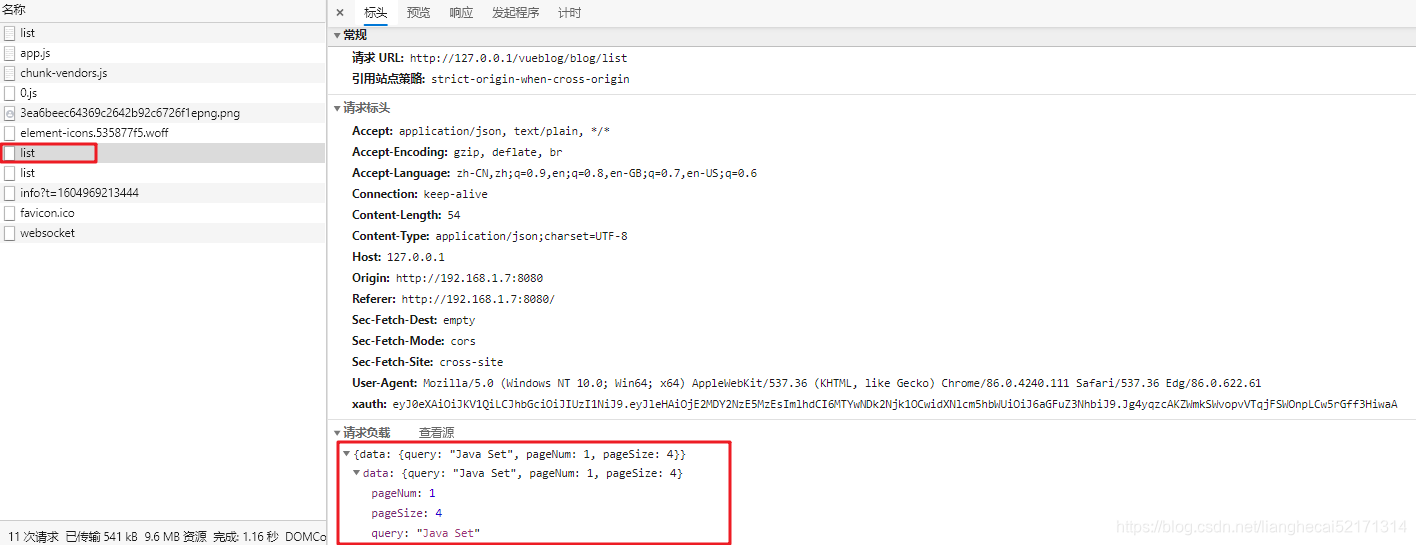Click the Accept-Encoding header row
The height and width of the screenshot is (545, 1416).
pyautogui.click(x=457, y=152)
